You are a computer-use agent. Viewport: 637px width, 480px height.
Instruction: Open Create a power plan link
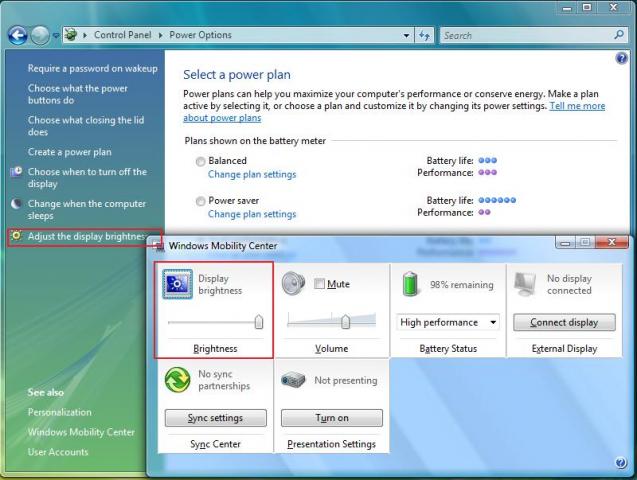(x=69, y=152)
